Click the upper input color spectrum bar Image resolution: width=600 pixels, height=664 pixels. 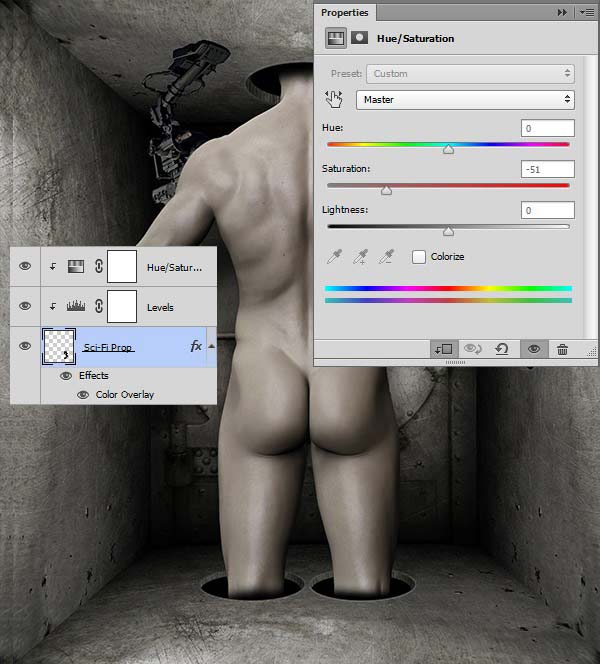click(x=448, y=289)
